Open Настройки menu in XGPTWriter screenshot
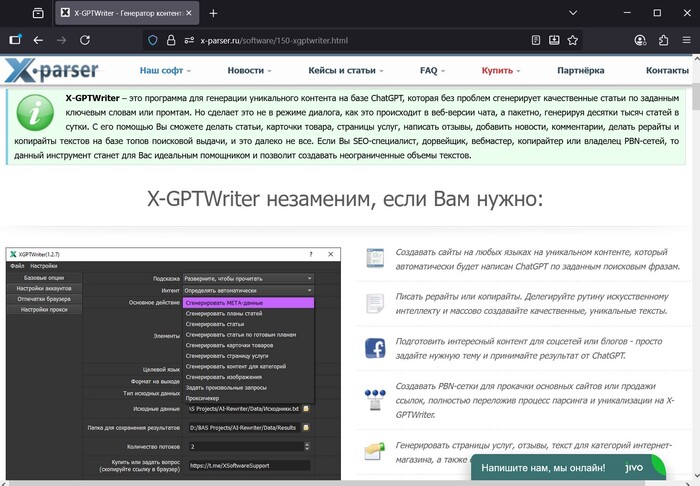700x486 pixels. [44, 266]
